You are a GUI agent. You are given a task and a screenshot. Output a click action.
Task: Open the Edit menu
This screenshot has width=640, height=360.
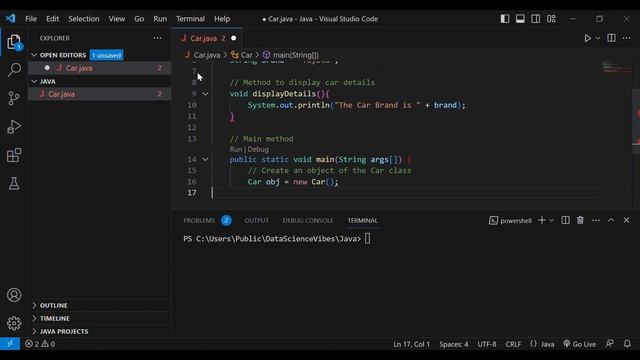(x=52, y=19)
